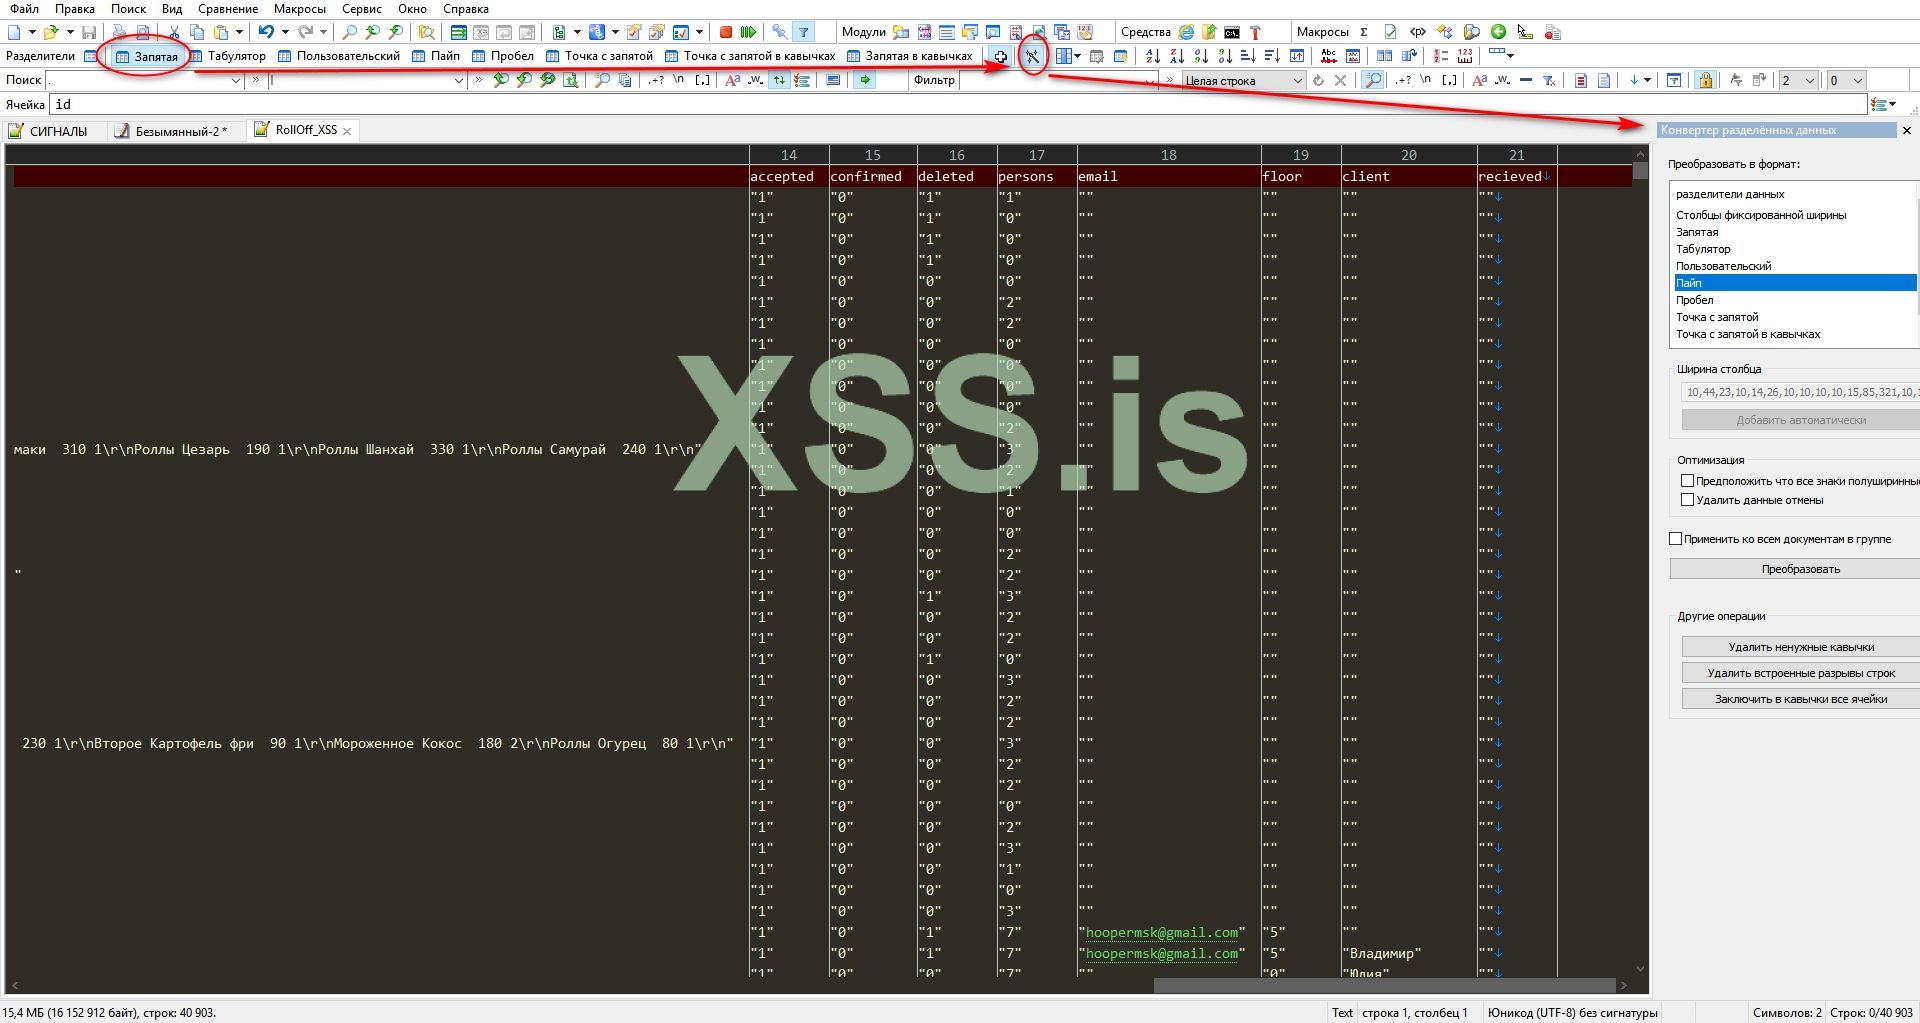
Task: Open the Поиск search text dropdown
Action: click(x=236, y=80)
